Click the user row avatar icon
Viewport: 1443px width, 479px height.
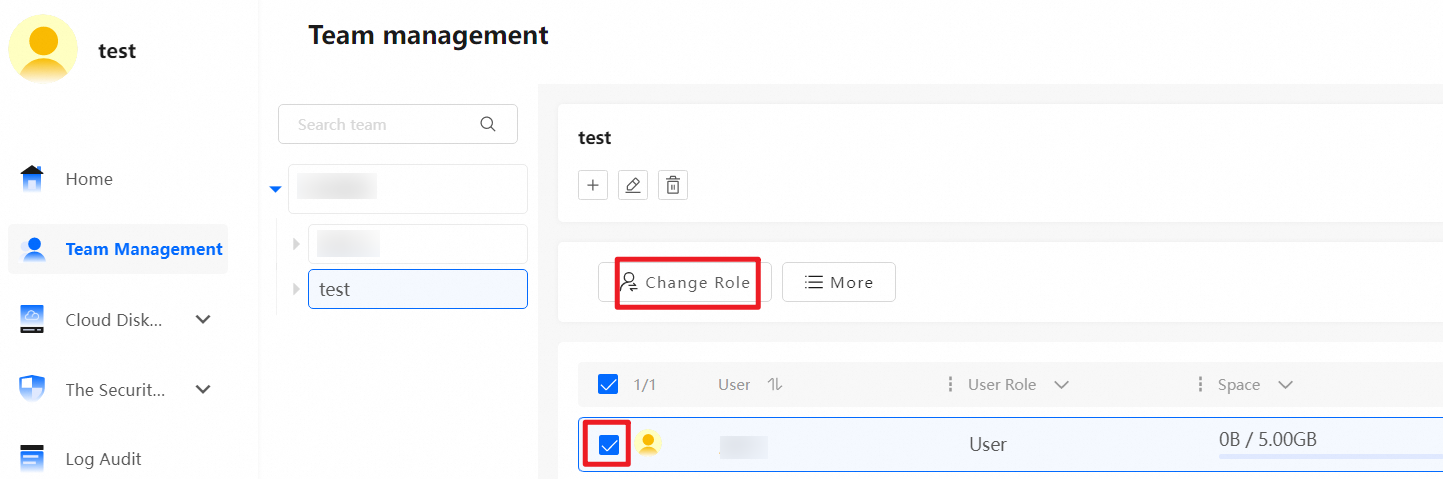(648, 443)
